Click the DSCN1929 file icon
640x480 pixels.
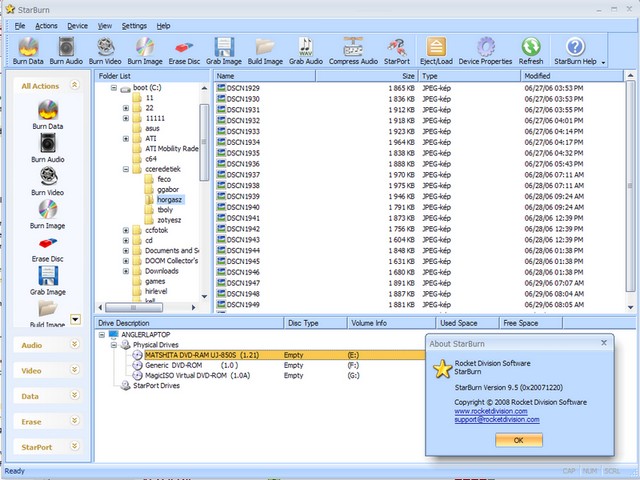pos(221,88)
